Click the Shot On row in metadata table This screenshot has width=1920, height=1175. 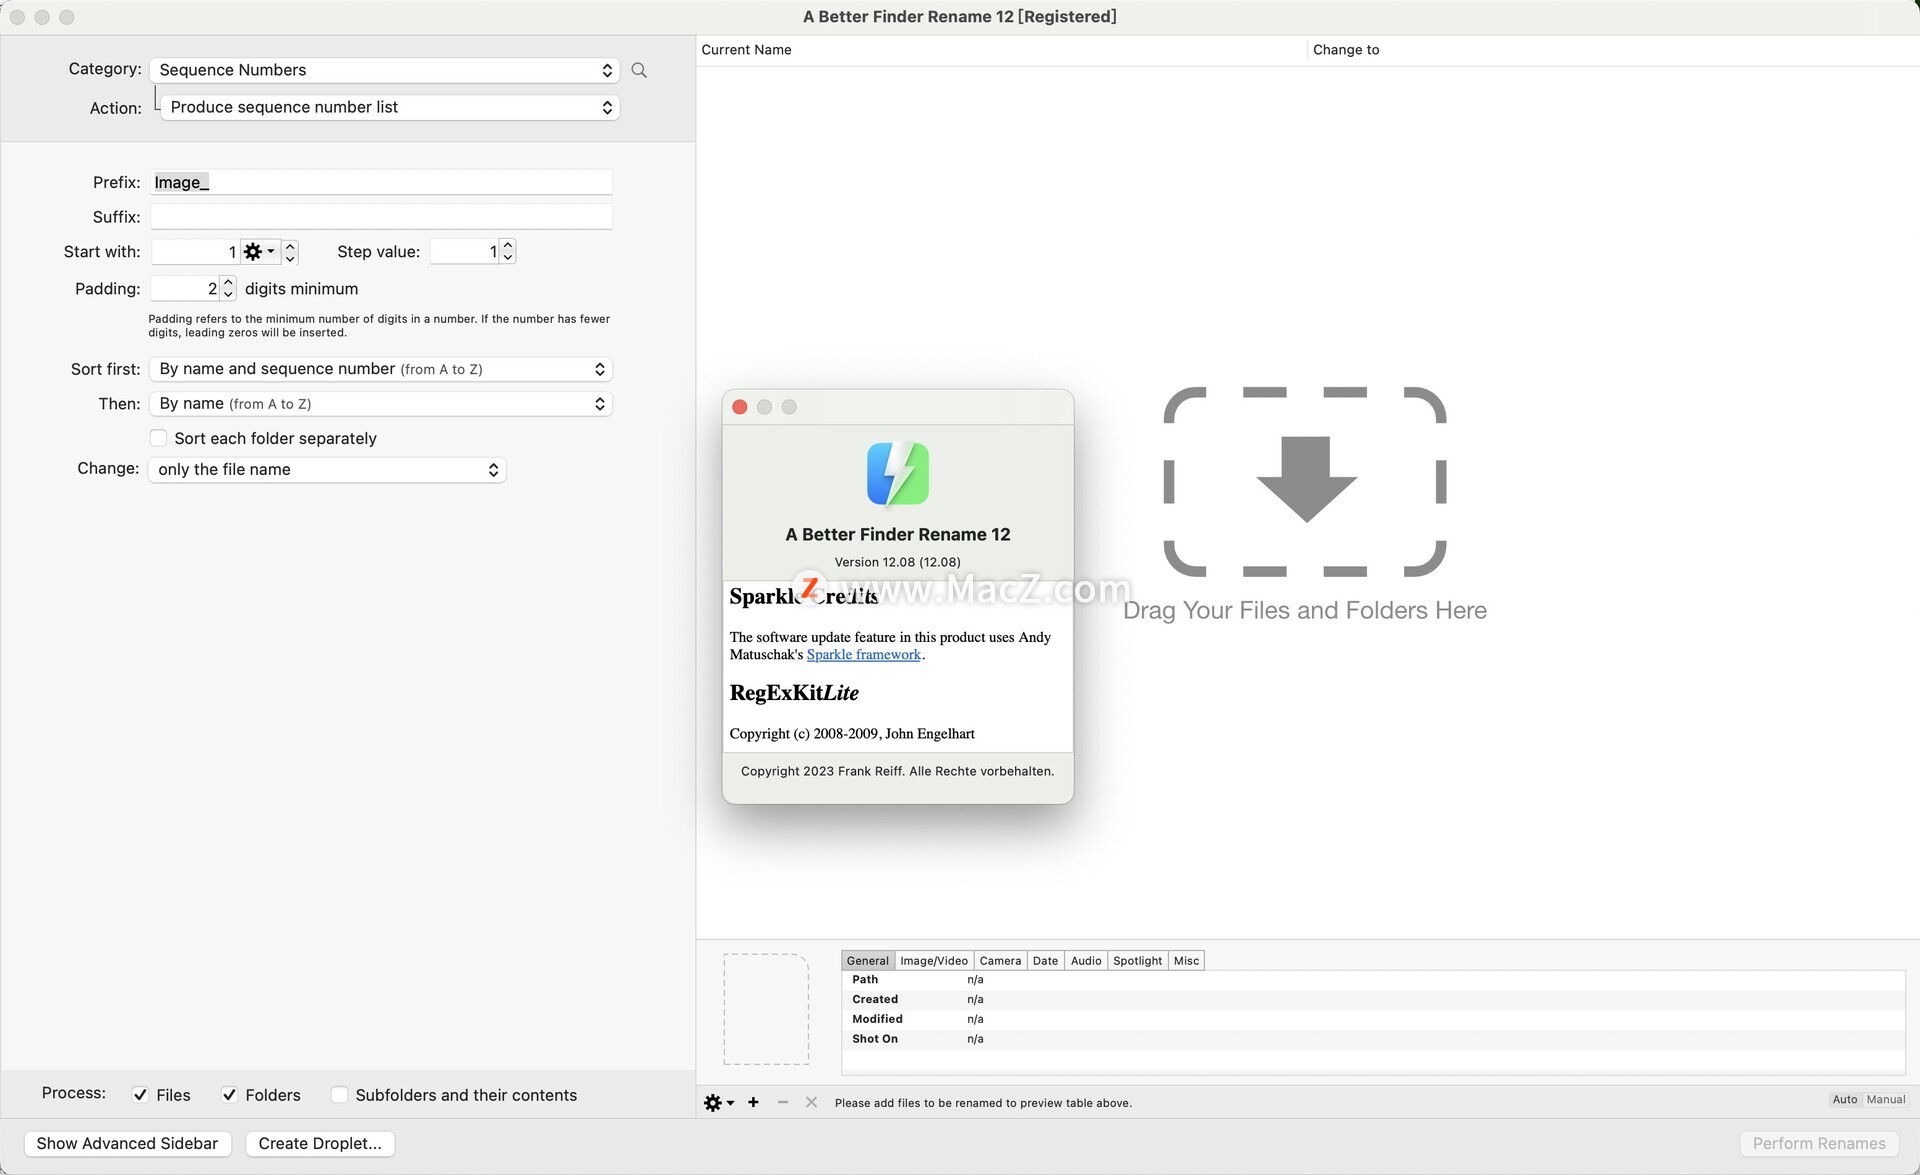[1373, 1039]
